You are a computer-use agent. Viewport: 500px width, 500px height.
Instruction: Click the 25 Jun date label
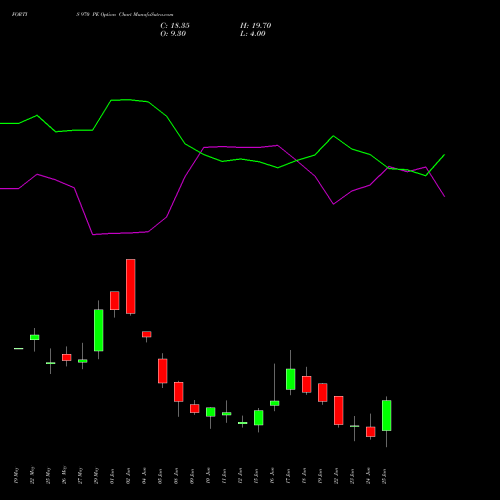coord(384,476)
